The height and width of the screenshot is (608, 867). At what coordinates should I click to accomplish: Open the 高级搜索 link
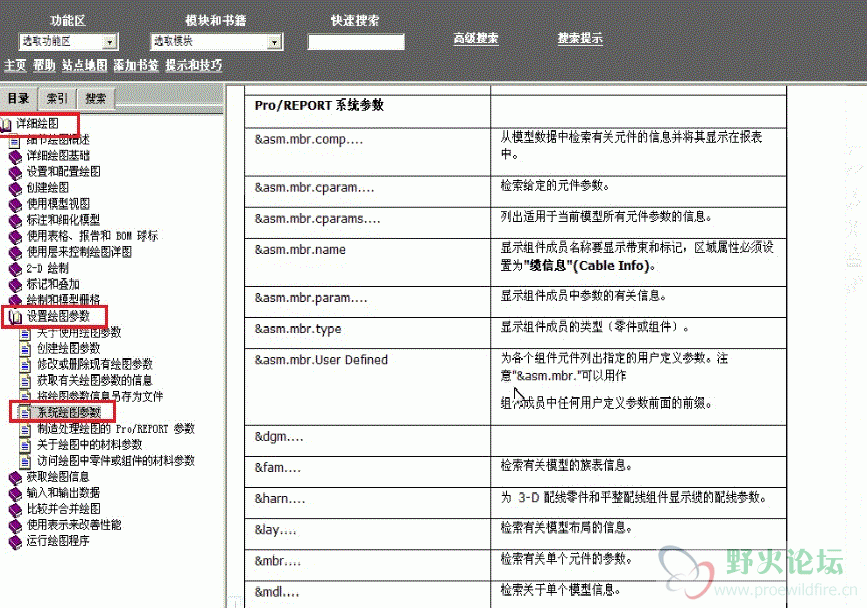pos(476,38)
